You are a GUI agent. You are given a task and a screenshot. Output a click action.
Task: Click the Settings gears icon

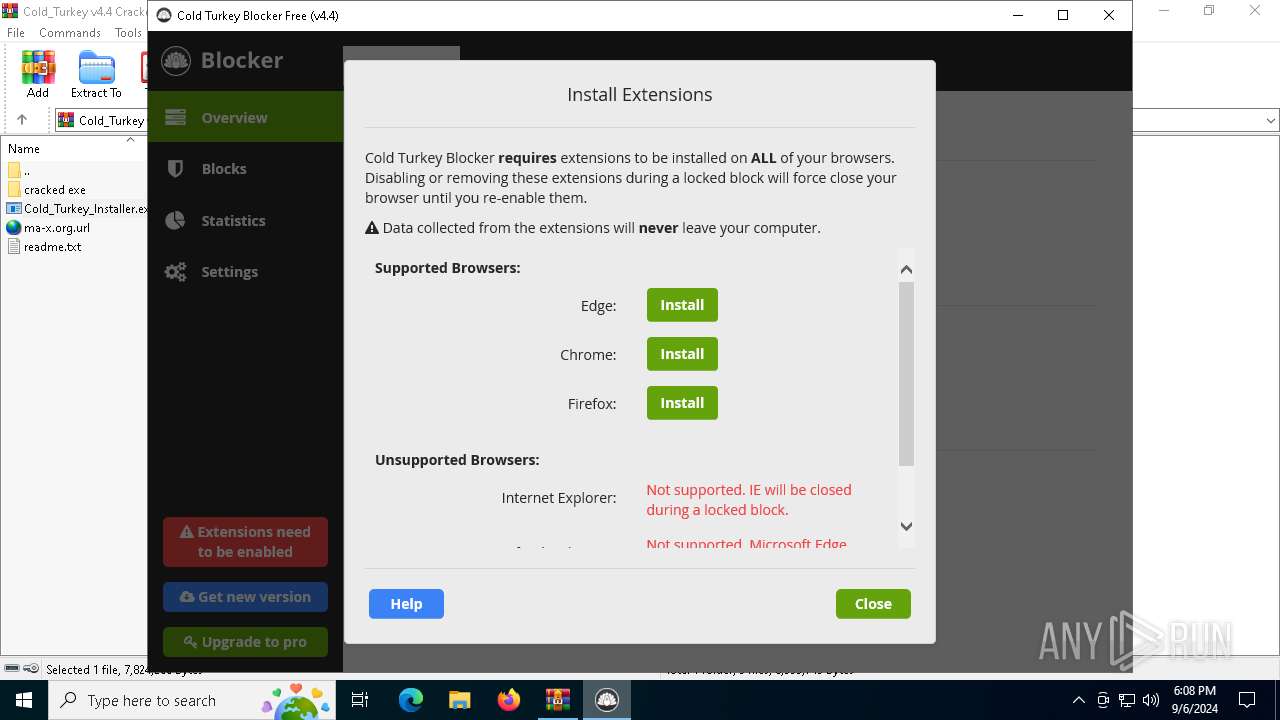pos(176,272)
